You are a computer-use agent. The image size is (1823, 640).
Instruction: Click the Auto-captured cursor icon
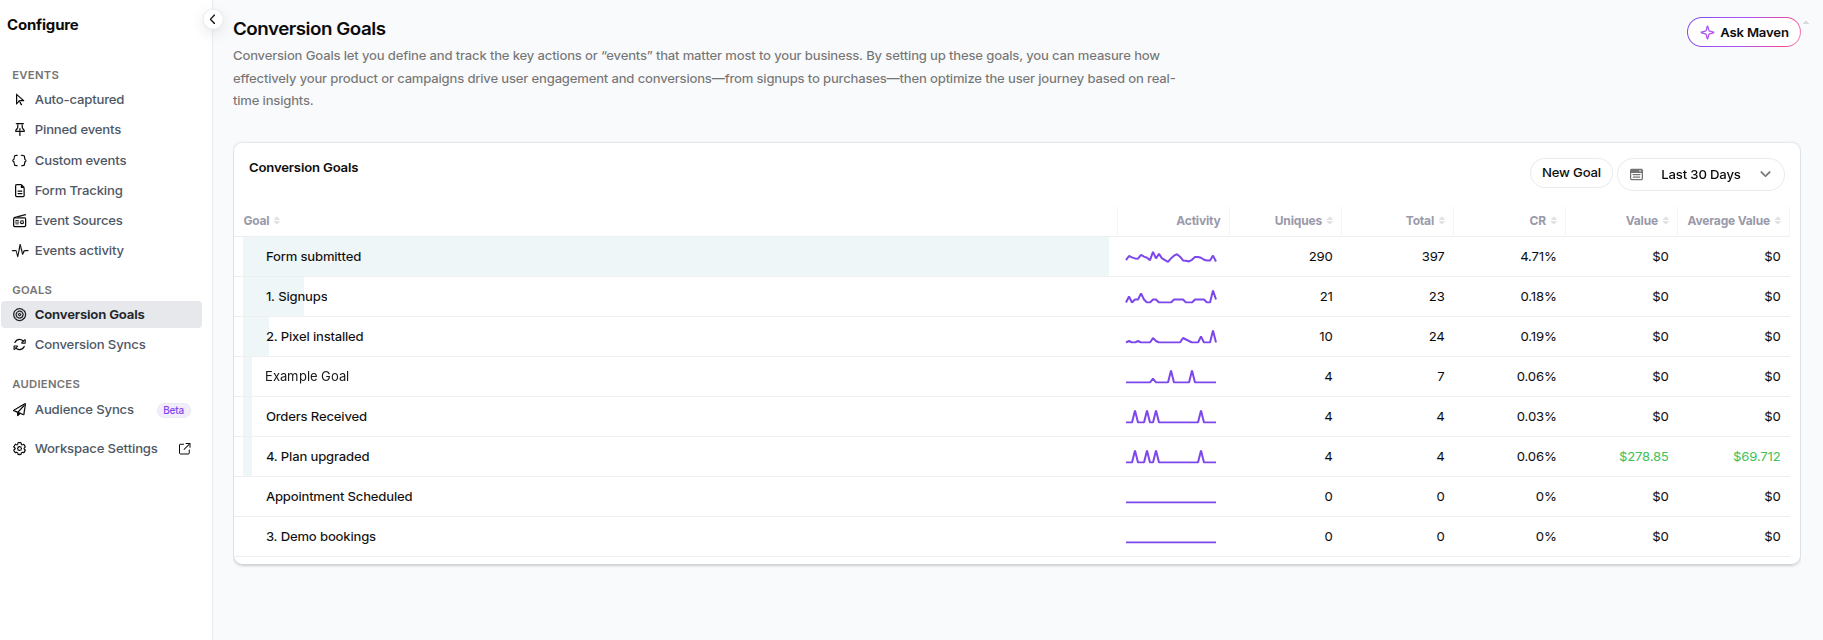(x=19, y=100)
